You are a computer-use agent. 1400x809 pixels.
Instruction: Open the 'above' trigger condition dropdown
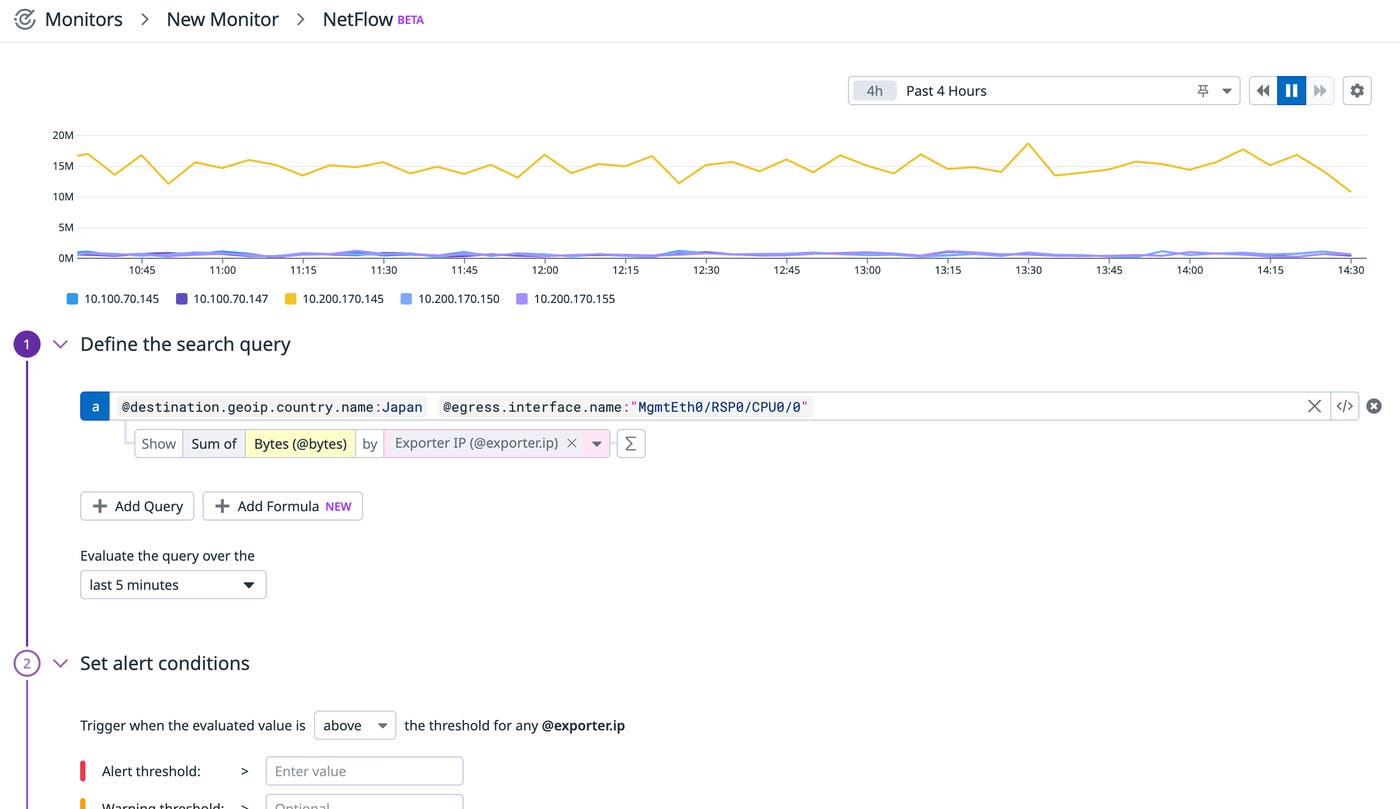pyautogui.click(x=354, y=725)
